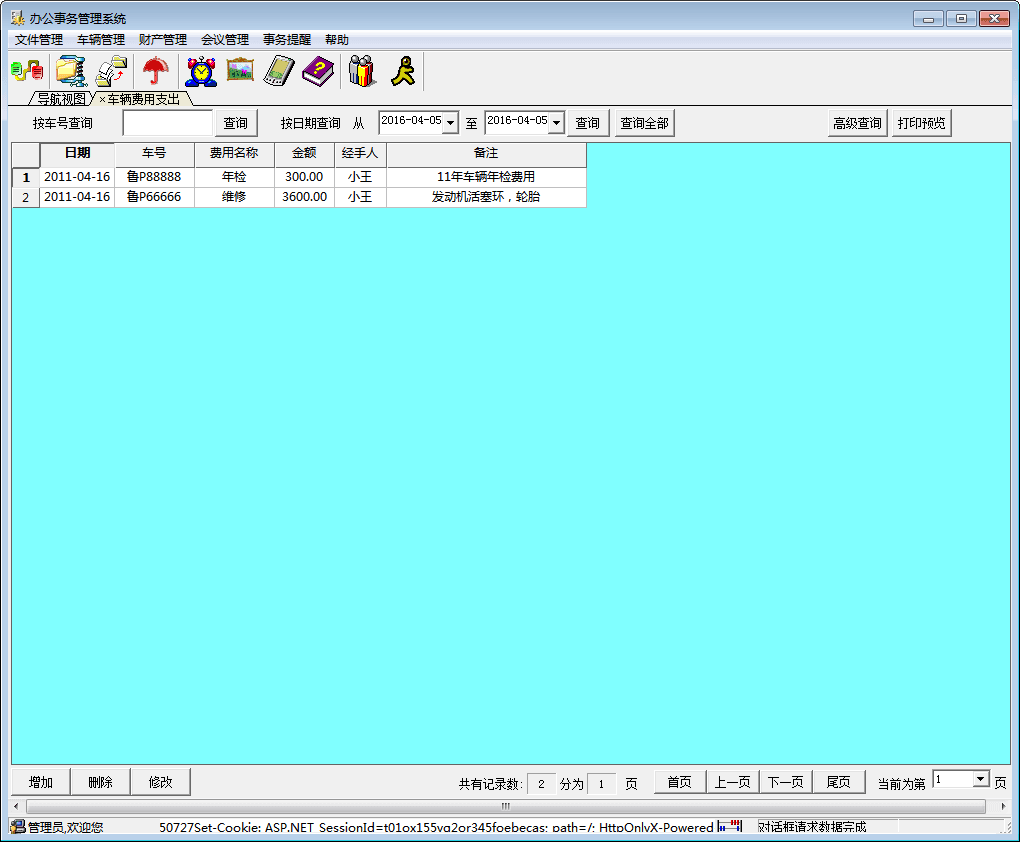
Task: Click the 增加 button
Action: [41, 782]
